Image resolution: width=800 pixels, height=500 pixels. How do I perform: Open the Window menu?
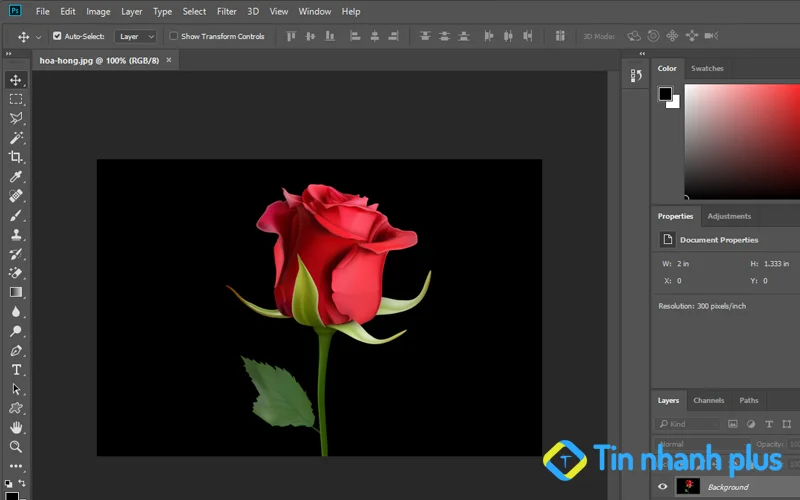point(315,11)
